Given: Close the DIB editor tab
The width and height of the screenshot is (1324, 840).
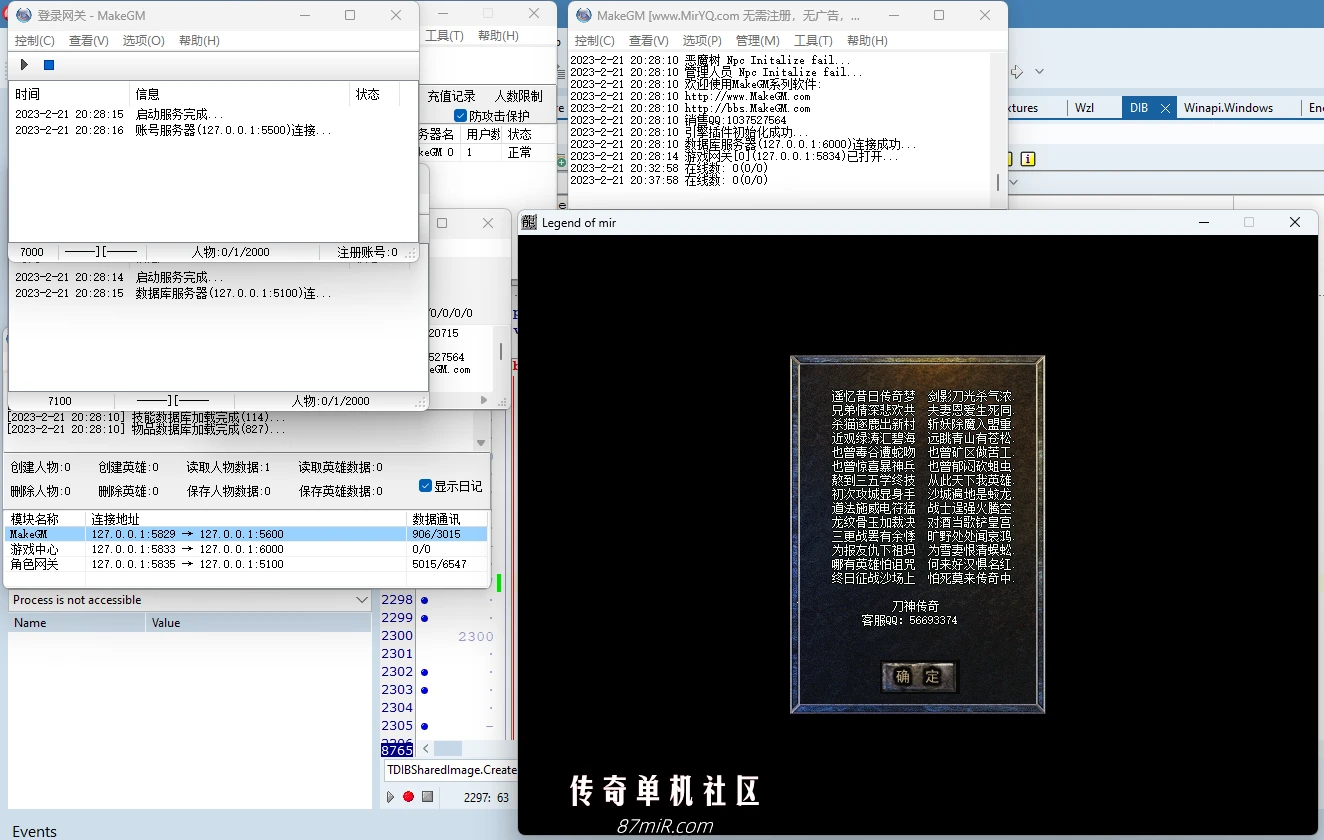Looking at the screenshot, I should tap(1164, 108).
